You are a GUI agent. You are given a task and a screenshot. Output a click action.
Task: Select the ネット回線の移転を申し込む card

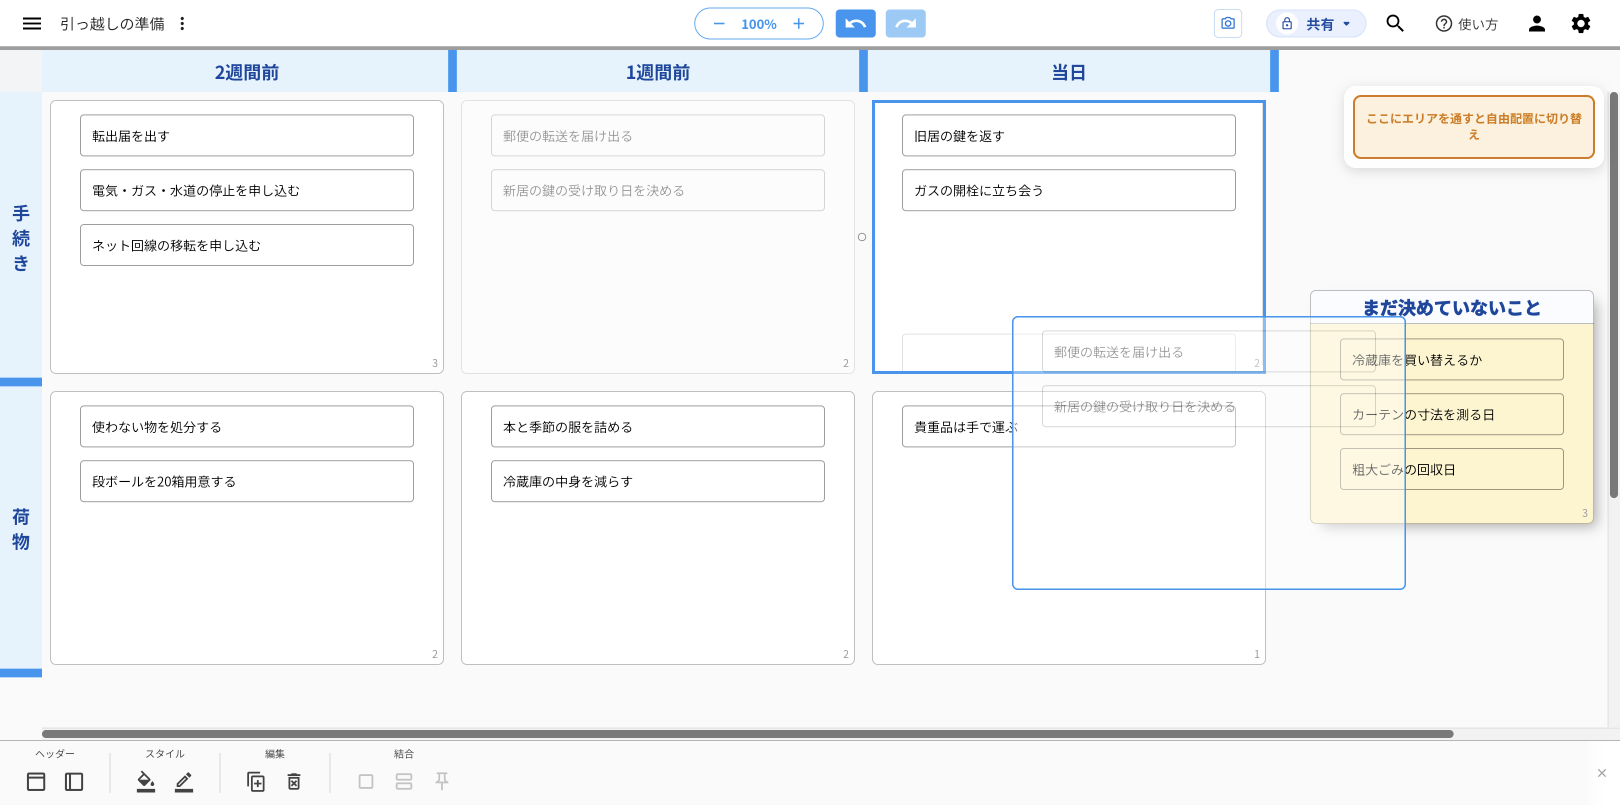(x=247, y=245)
